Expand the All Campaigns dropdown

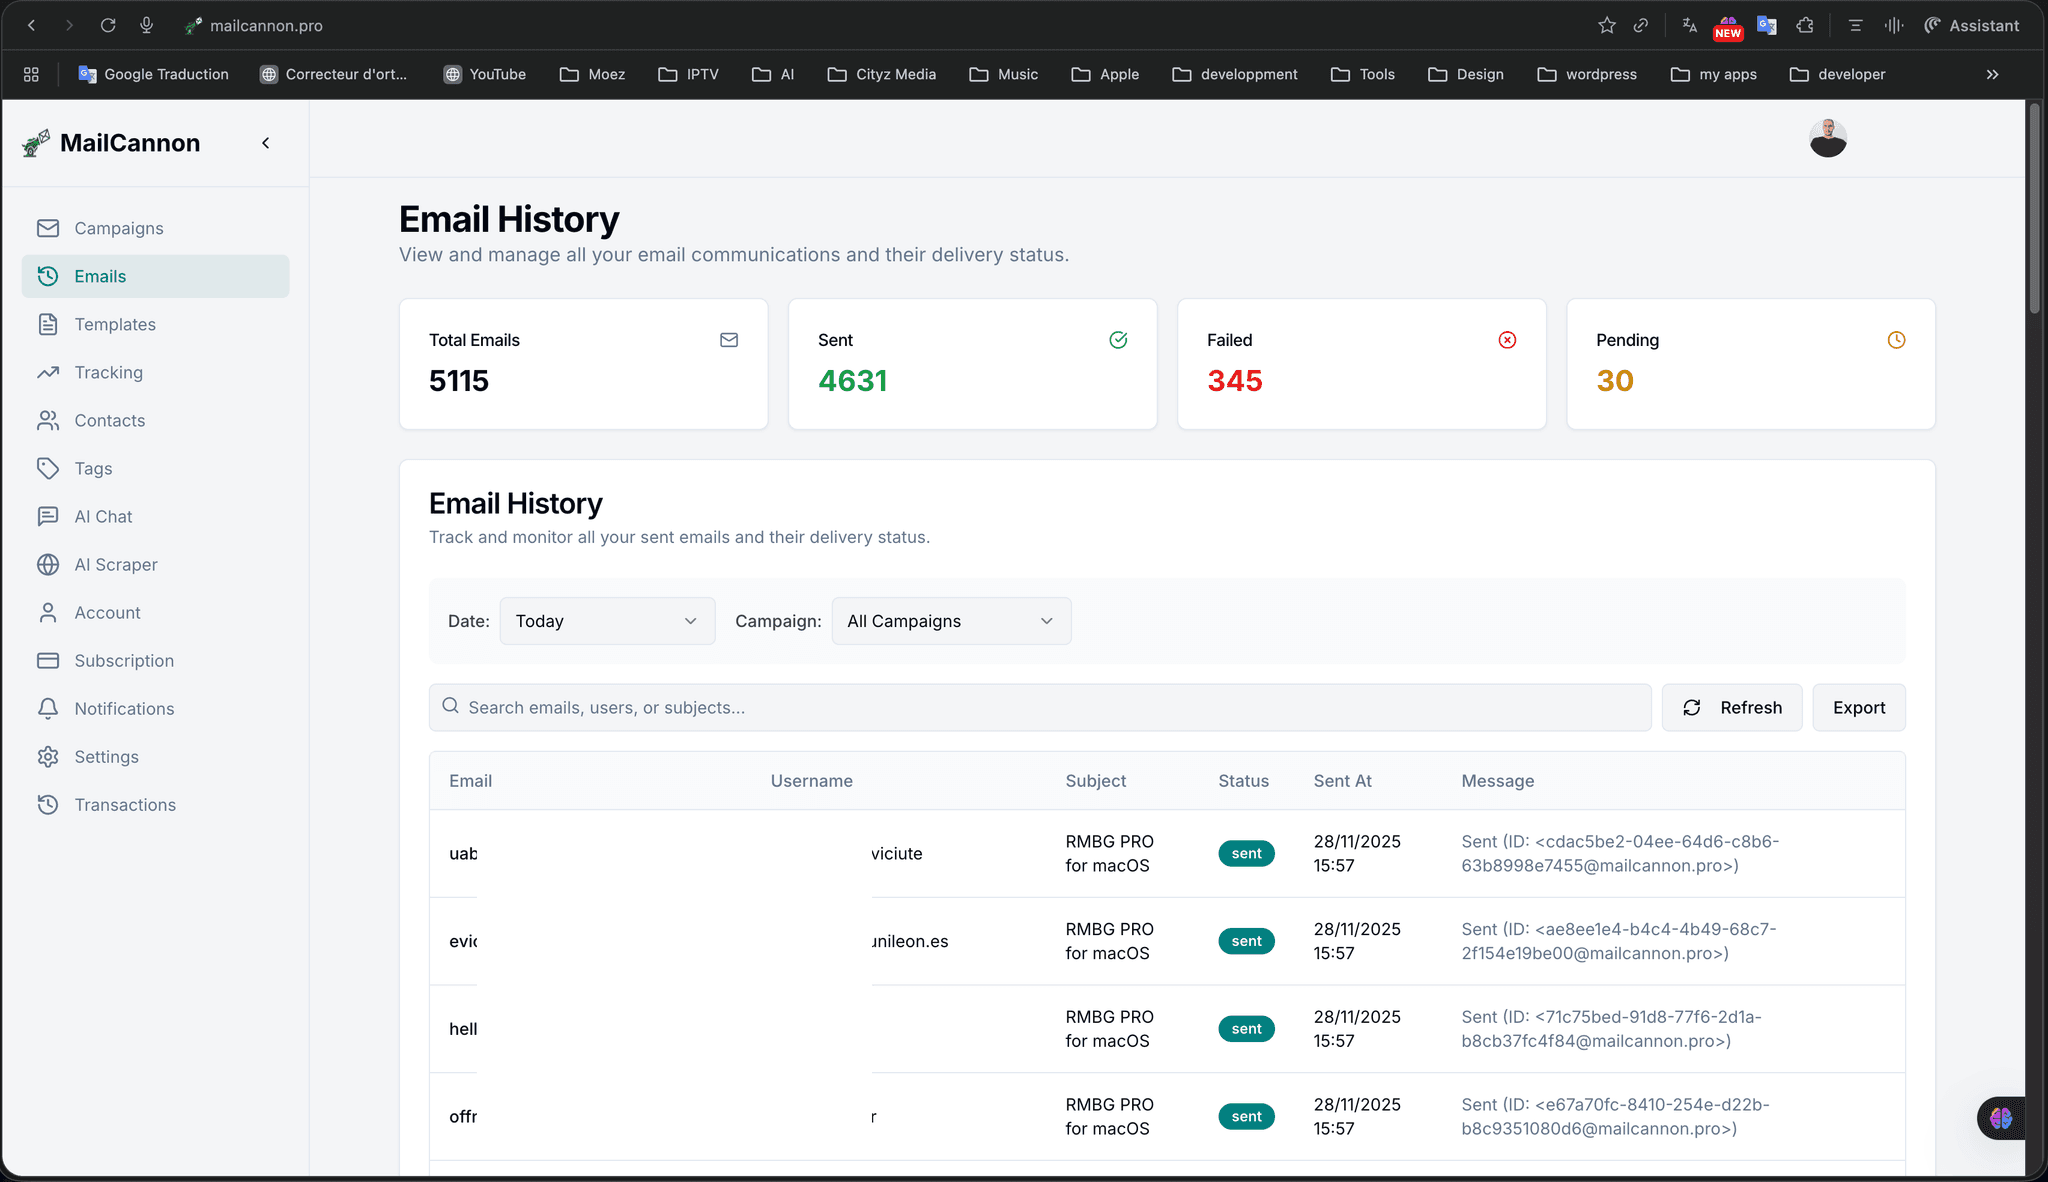click(951, 621)
